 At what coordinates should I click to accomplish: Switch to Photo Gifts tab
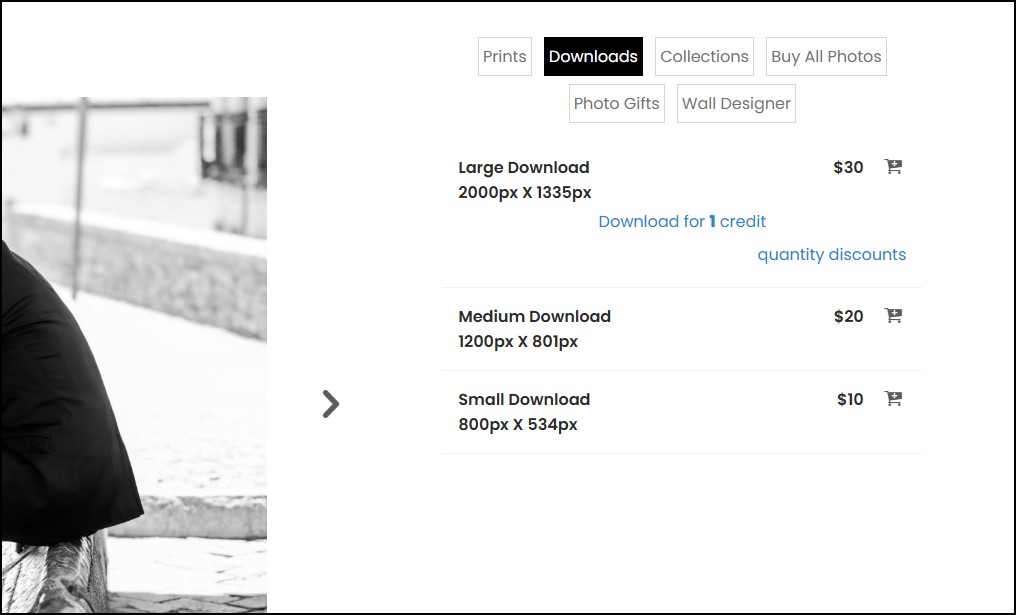click(617, 104)
